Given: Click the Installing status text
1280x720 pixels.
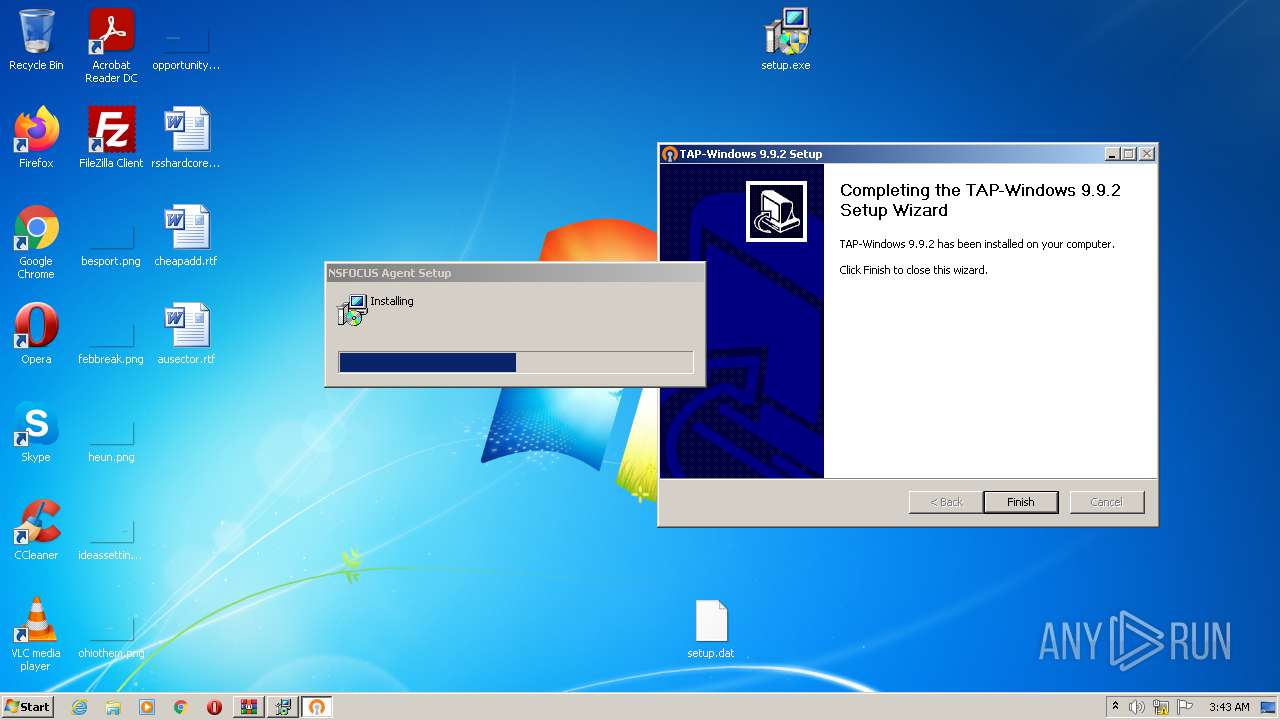Looking at the screenshot, I should (392, 301).
